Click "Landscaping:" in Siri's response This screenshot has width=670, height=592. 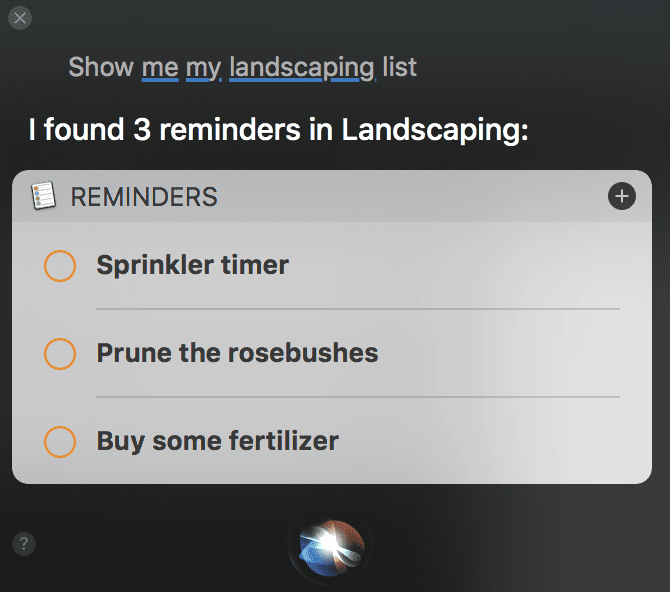pos(435,130)
